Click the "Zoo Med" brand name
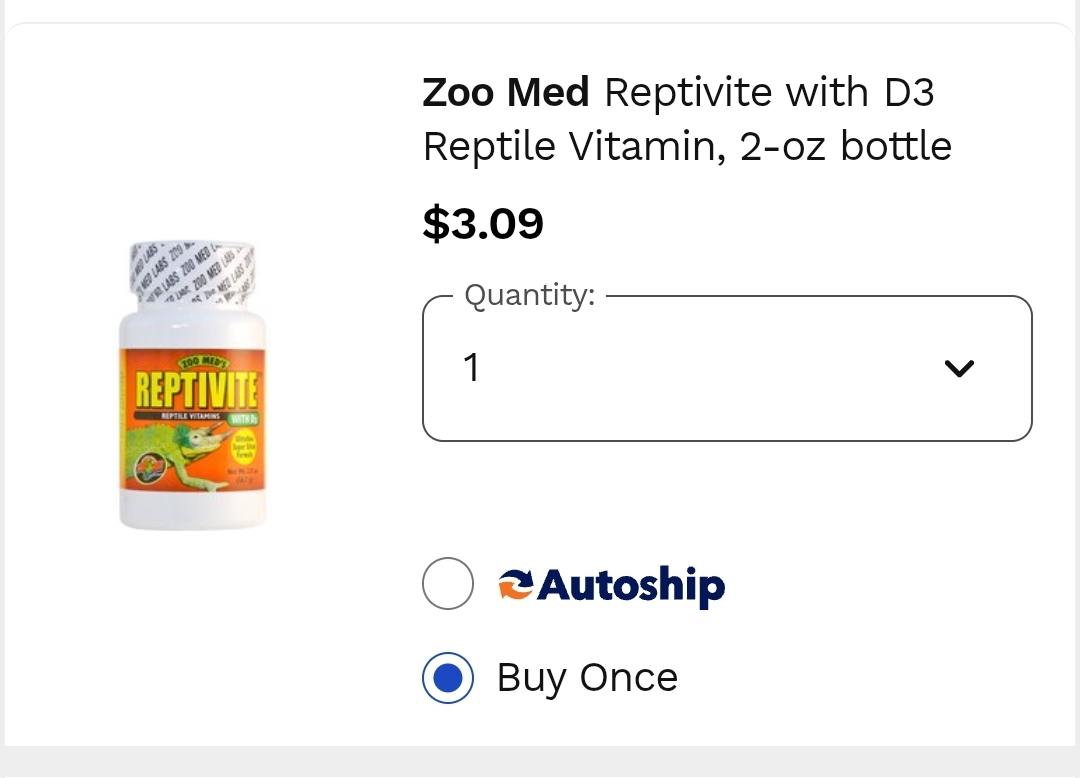 (506, 93)
